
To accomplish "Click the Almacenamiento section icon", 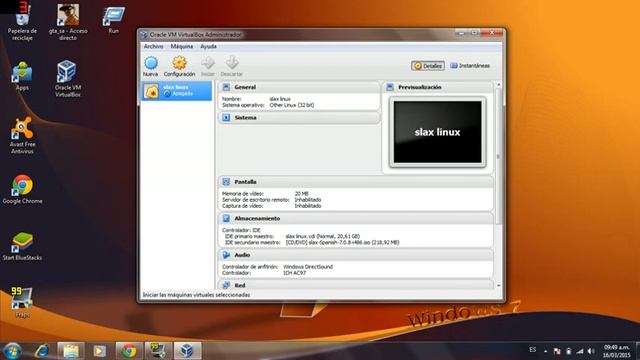I will [x=226, y=218].
